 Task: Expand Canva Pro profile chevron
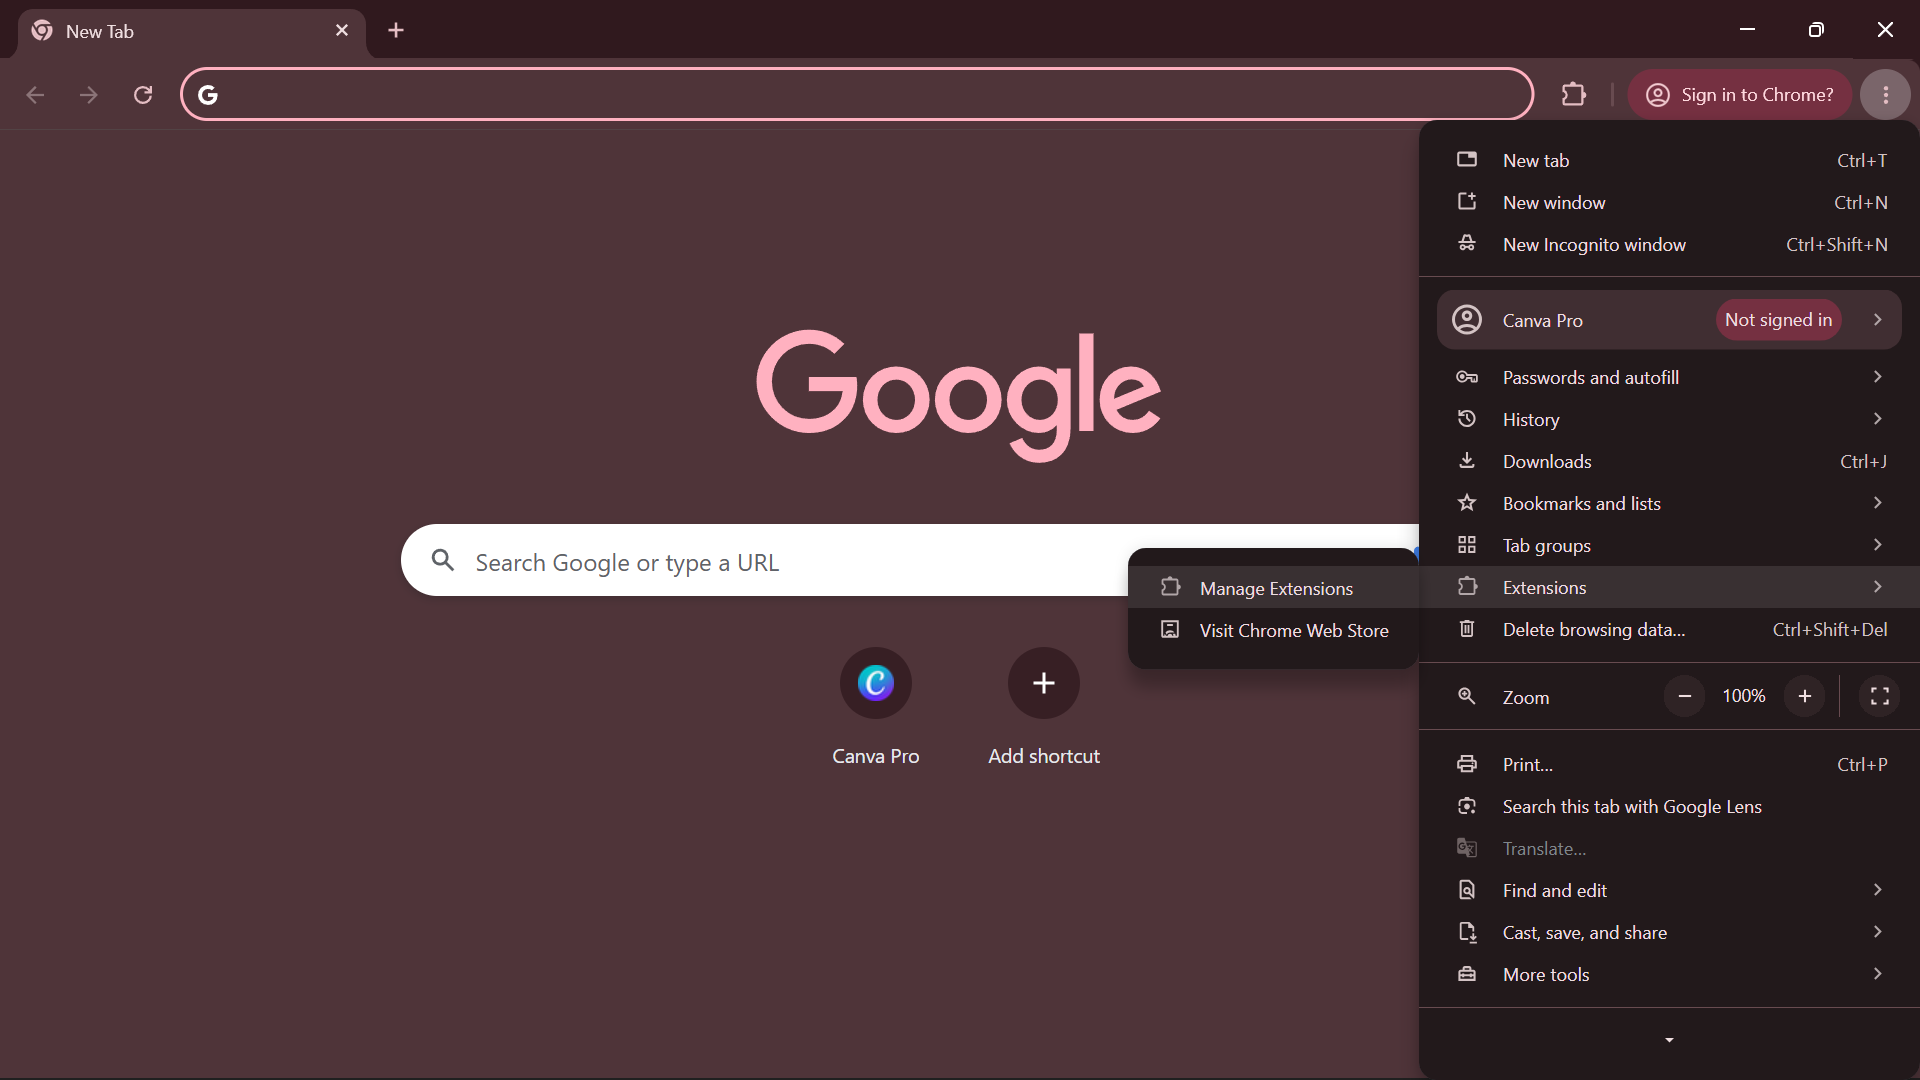(1877, 320)
